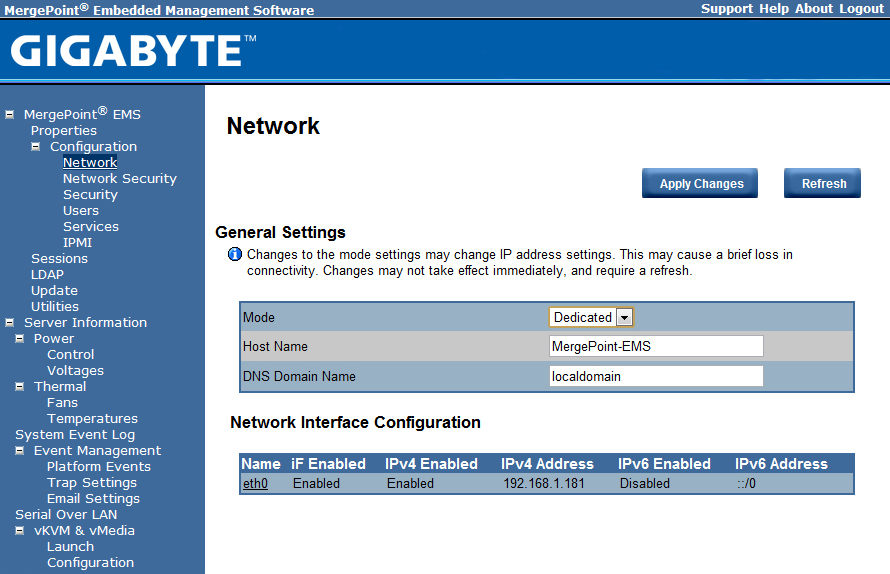Collapse the MergePoint EMS tree node
The height and width of the screenshot is (574, 890).
(x=10, y=114)
